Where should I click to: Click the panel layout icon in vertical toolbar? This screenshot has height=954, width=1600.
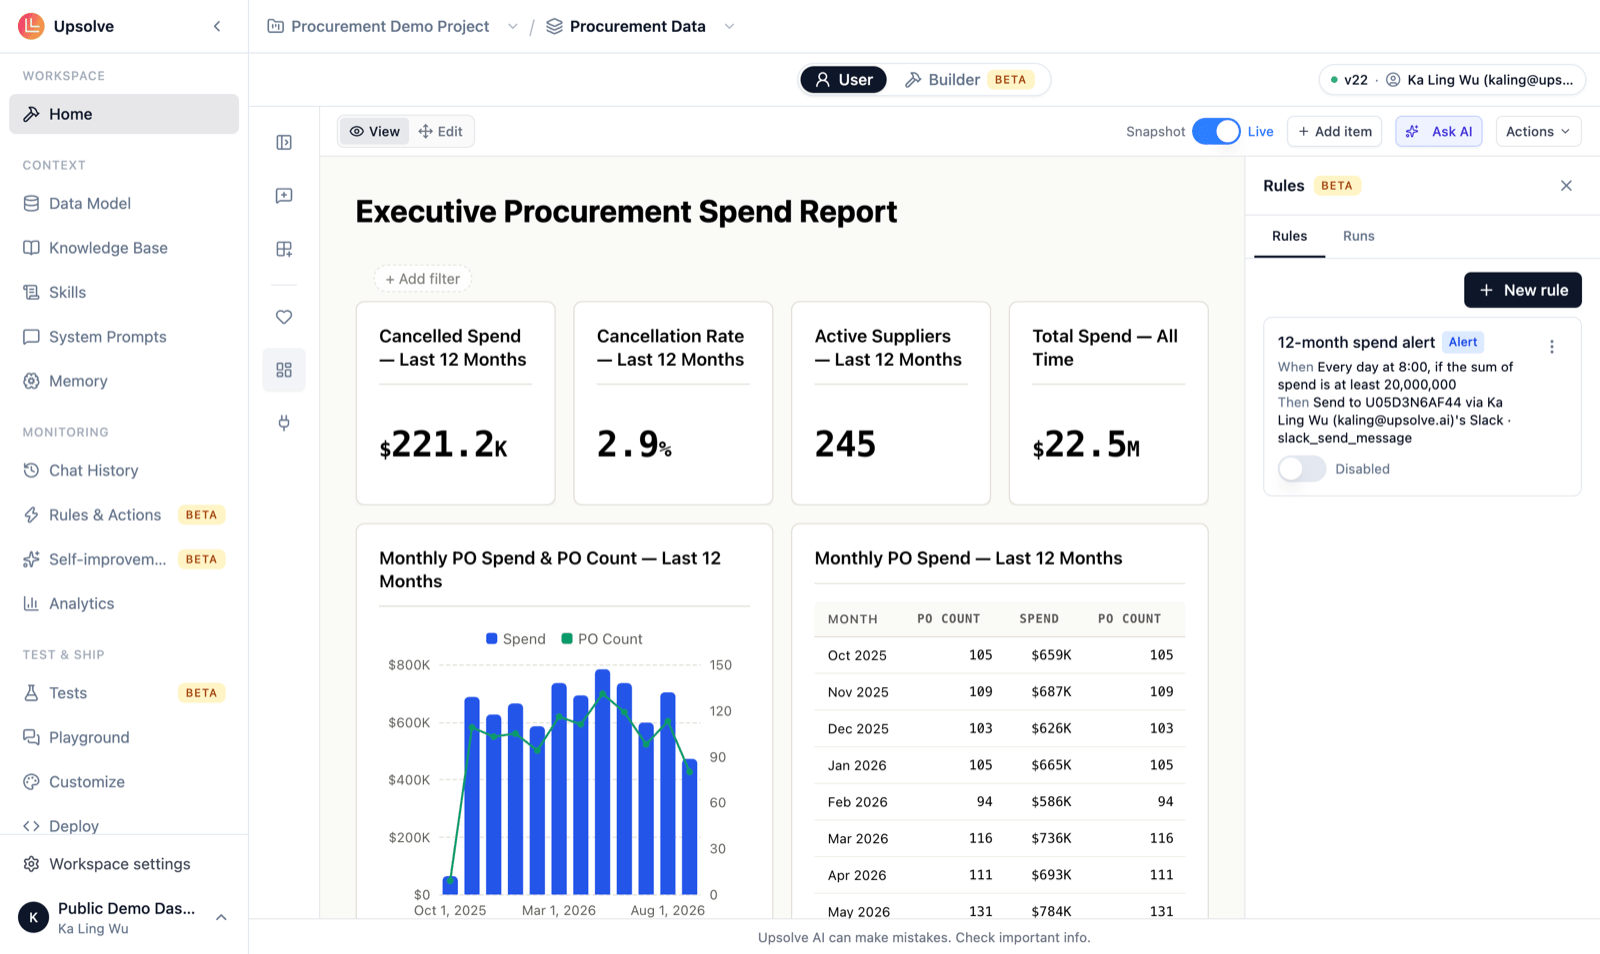point(284,143)
